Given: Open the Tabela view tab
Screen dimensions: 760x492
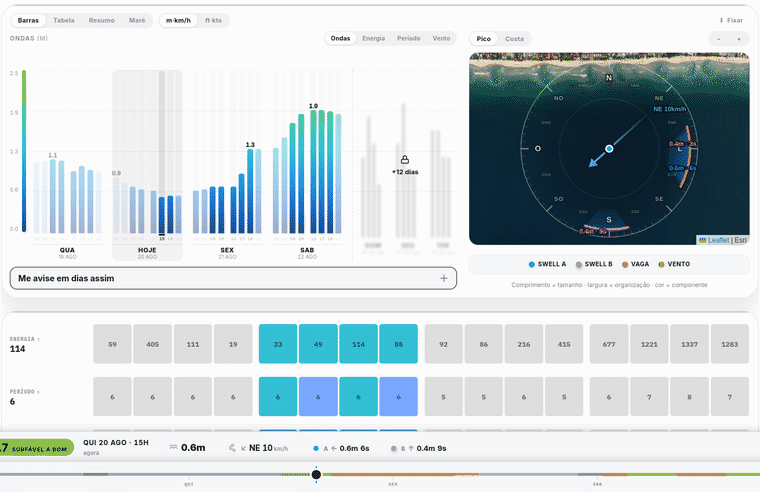Looking at the screenshot, I should 63,20.
